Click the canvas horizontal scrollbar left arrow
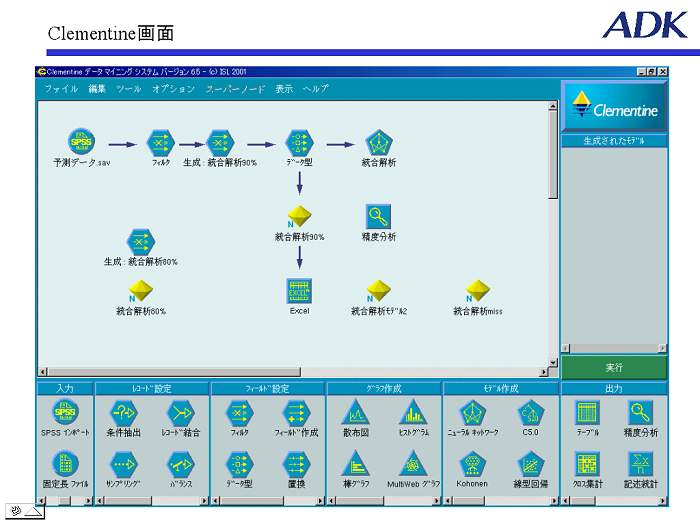This screenshot has width=700, height=525. tap(43, 371)
